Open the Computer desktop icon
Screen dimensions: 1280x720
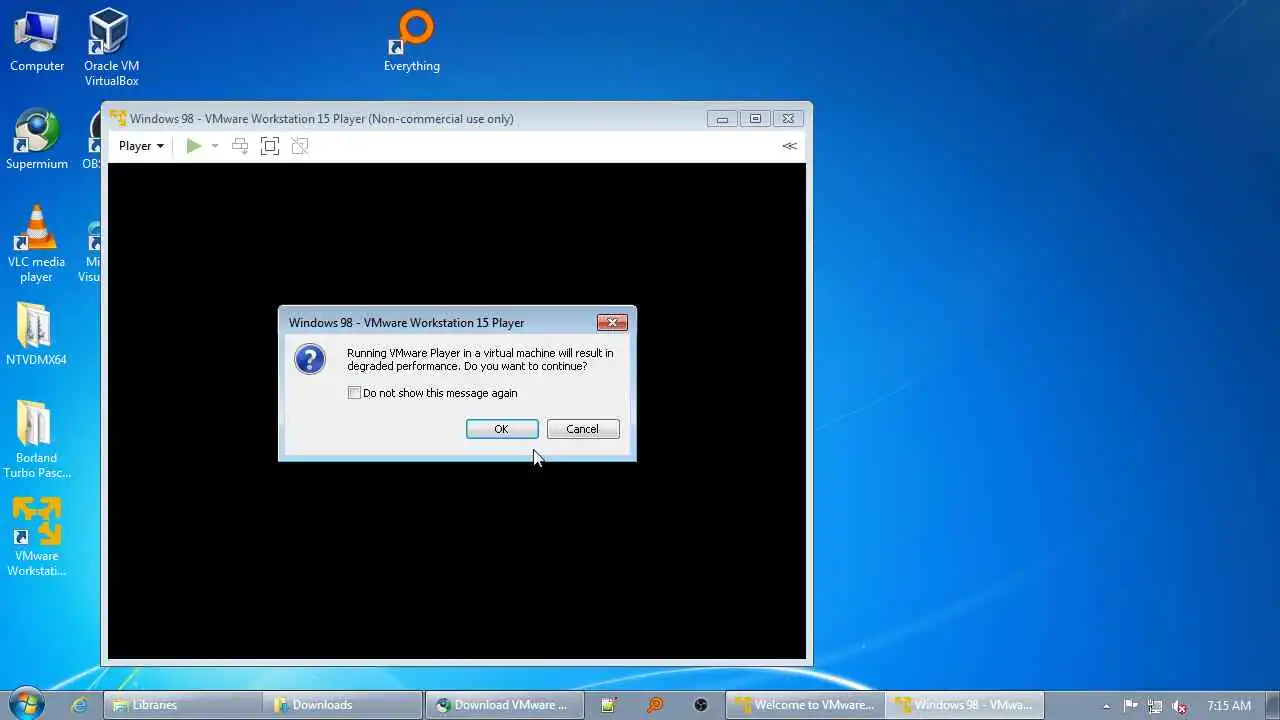coord(37,42)
